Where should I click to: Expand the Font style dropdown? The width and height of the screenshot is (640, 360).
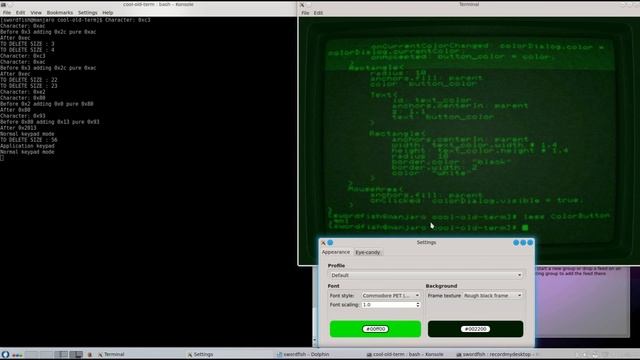click(391, 295)
